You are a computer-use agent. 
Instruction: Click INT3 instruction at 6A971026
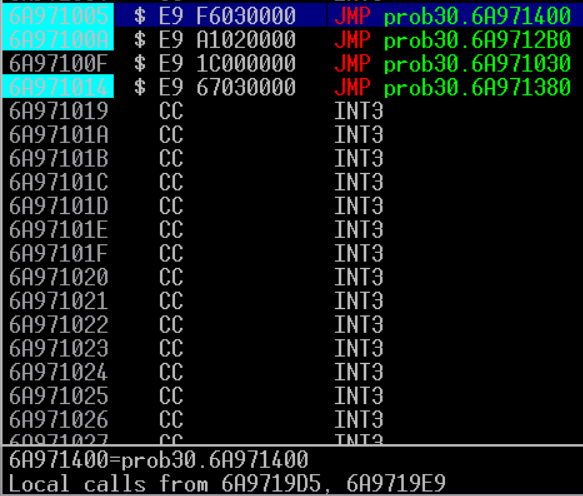pos(359,420)
